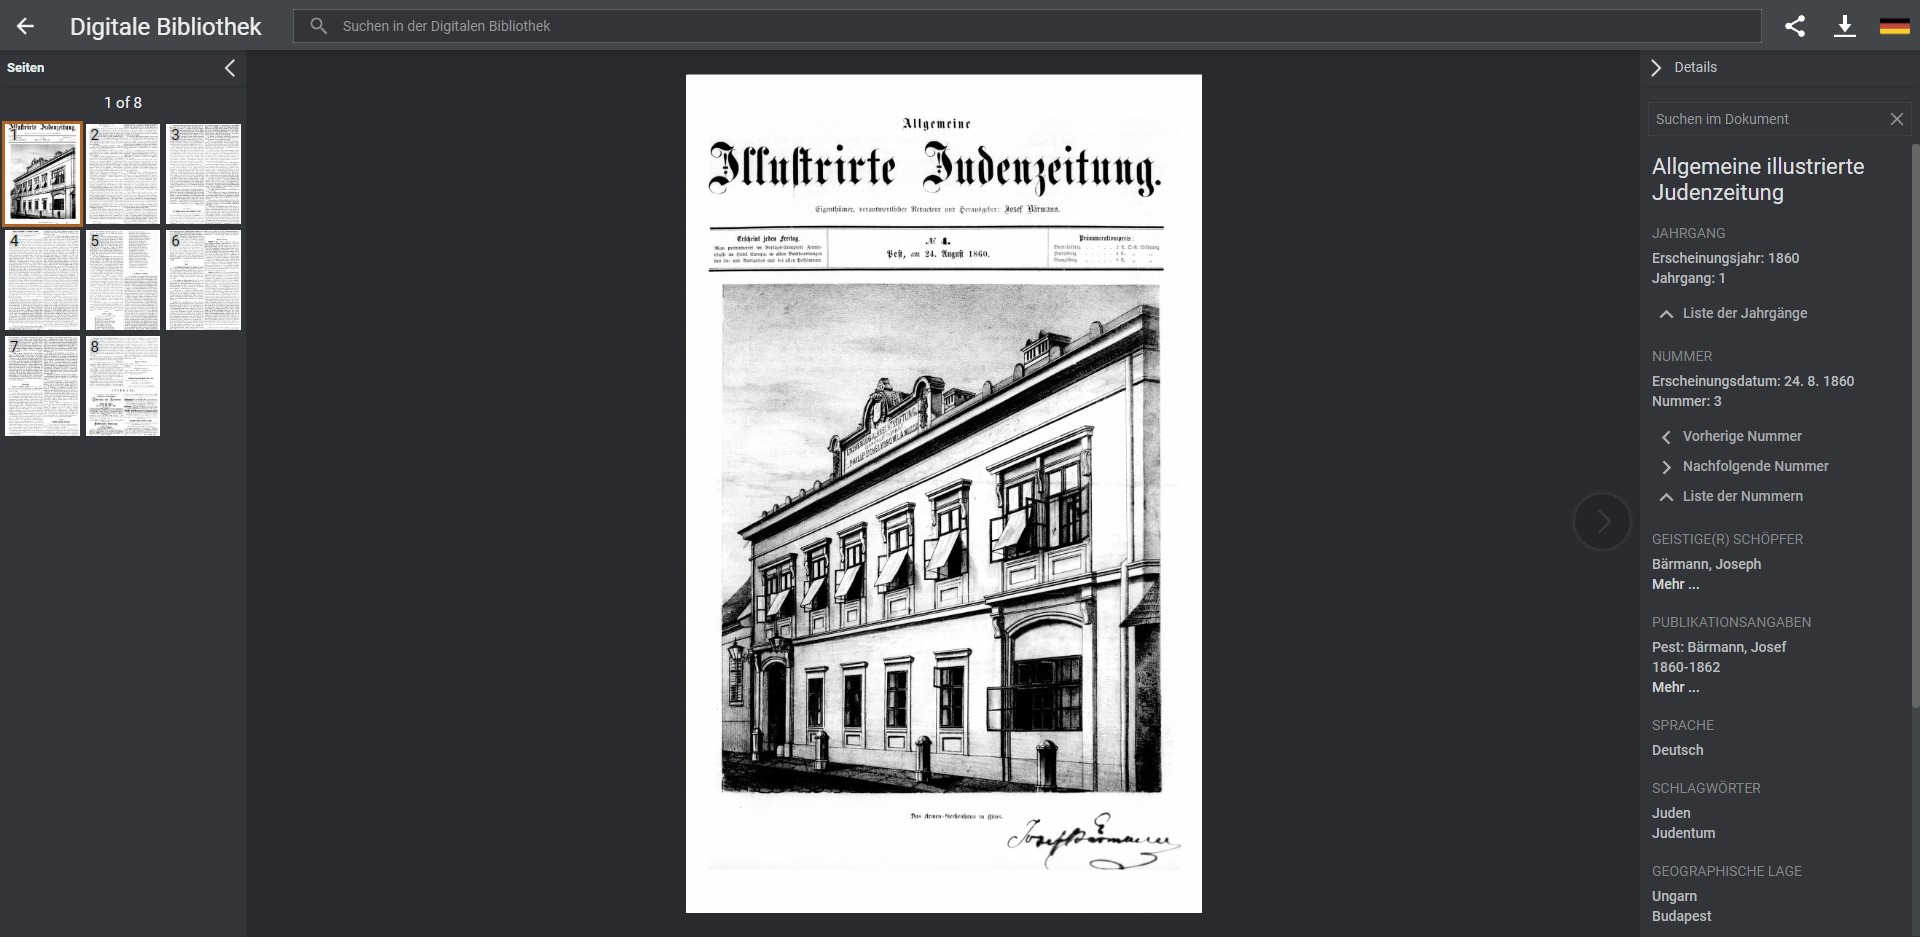1920x937 pixels.
Task: Download the document
Action: [1845, 26]
